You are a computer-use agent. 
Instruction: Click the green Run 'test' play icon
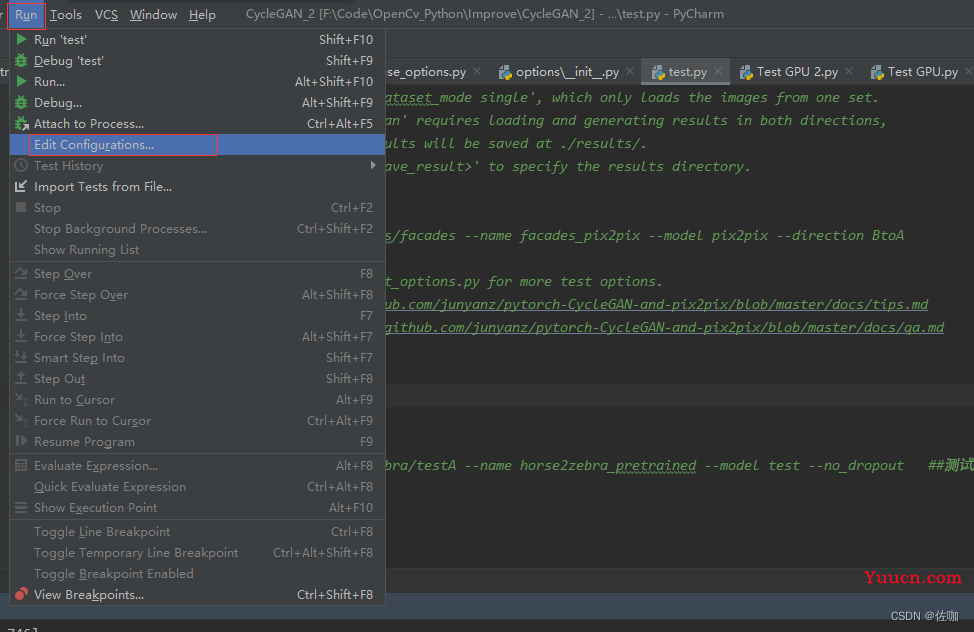click(x=21, y=40)
